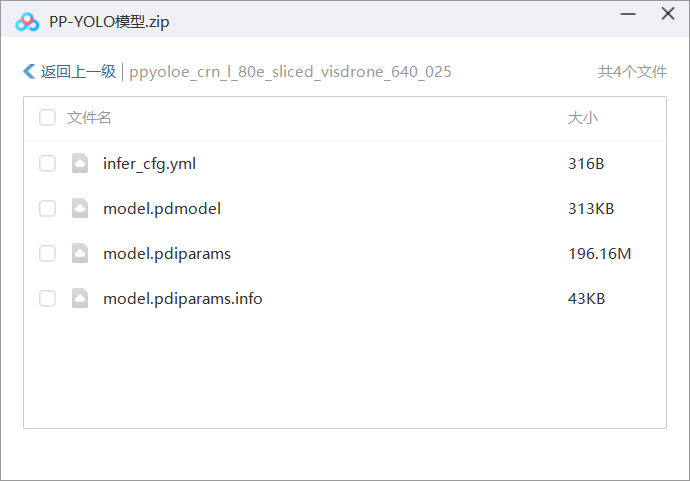Click the PP-YOLO模型.zip window title
Image resolution: width=690 pixels, height=481 pixels.
click(109, 22)
